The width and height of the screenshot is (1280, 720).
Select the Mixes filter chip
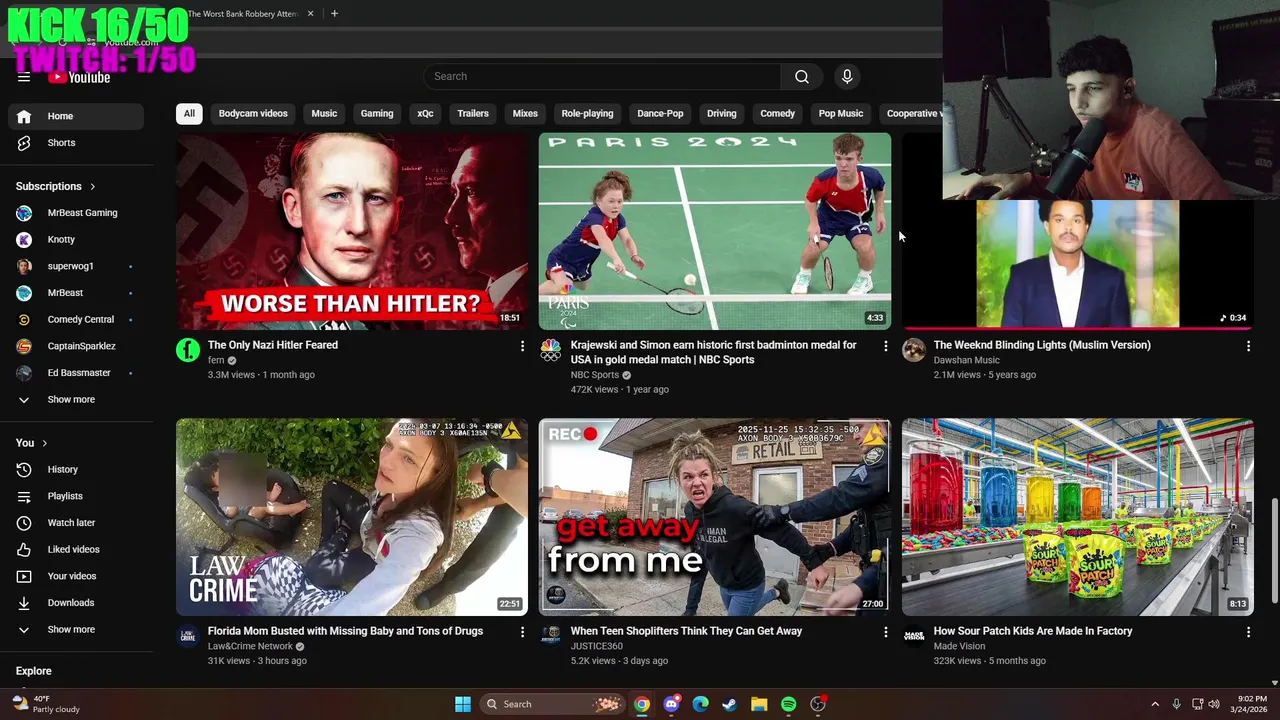pos(525,114)
